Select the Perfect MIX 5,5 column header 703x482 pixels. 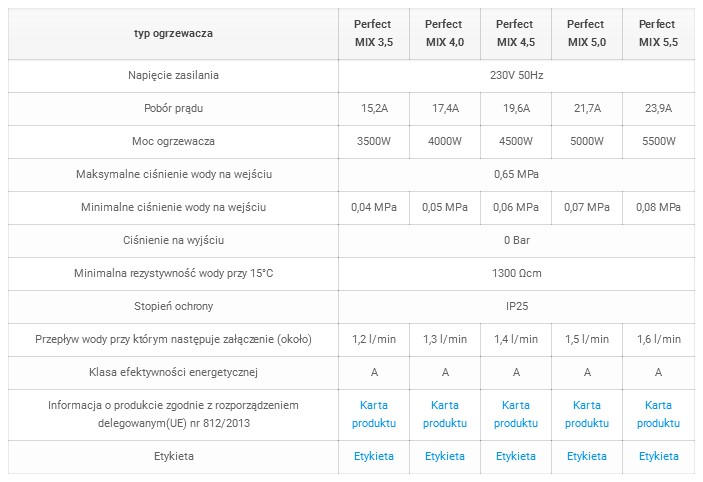658,33
